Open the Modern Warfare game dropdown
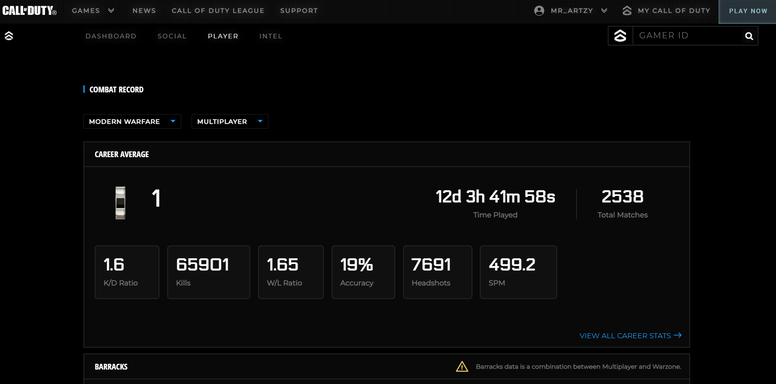 (x=132, y=122)
